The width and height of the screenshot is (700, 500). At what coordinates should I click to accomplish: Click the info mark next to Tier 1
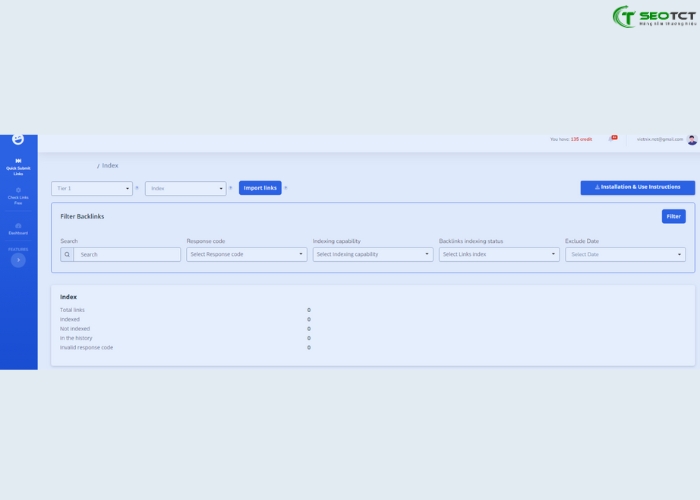tap(137, 188)
